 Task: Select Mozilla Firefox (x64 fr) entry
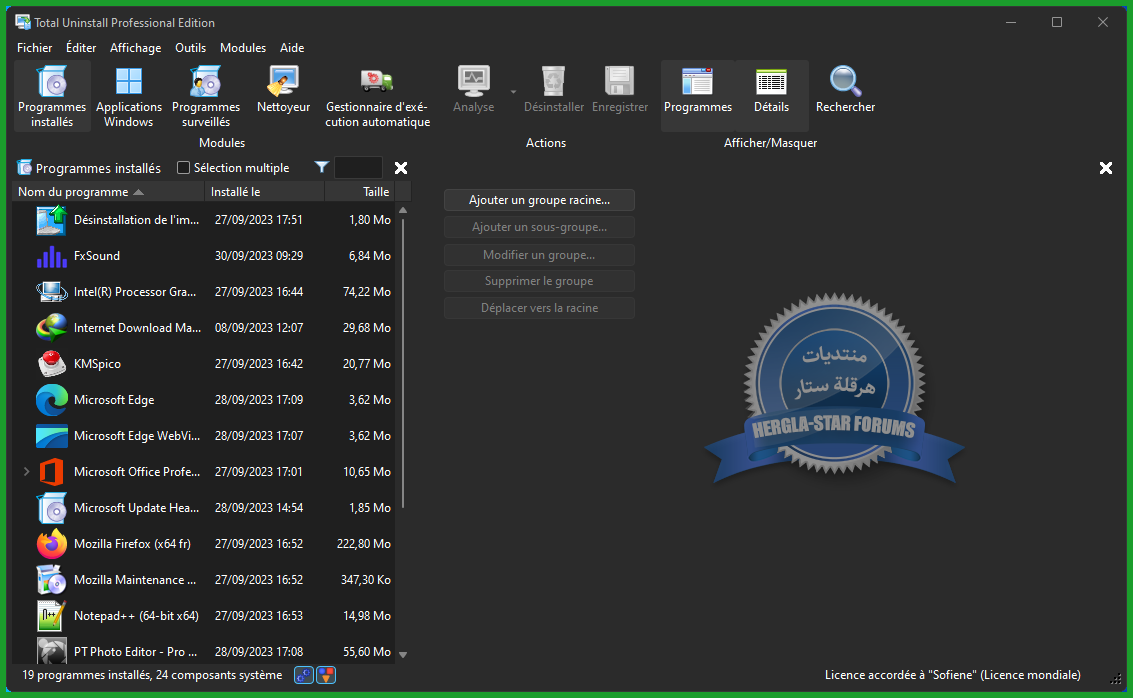(x=132, y=544)
